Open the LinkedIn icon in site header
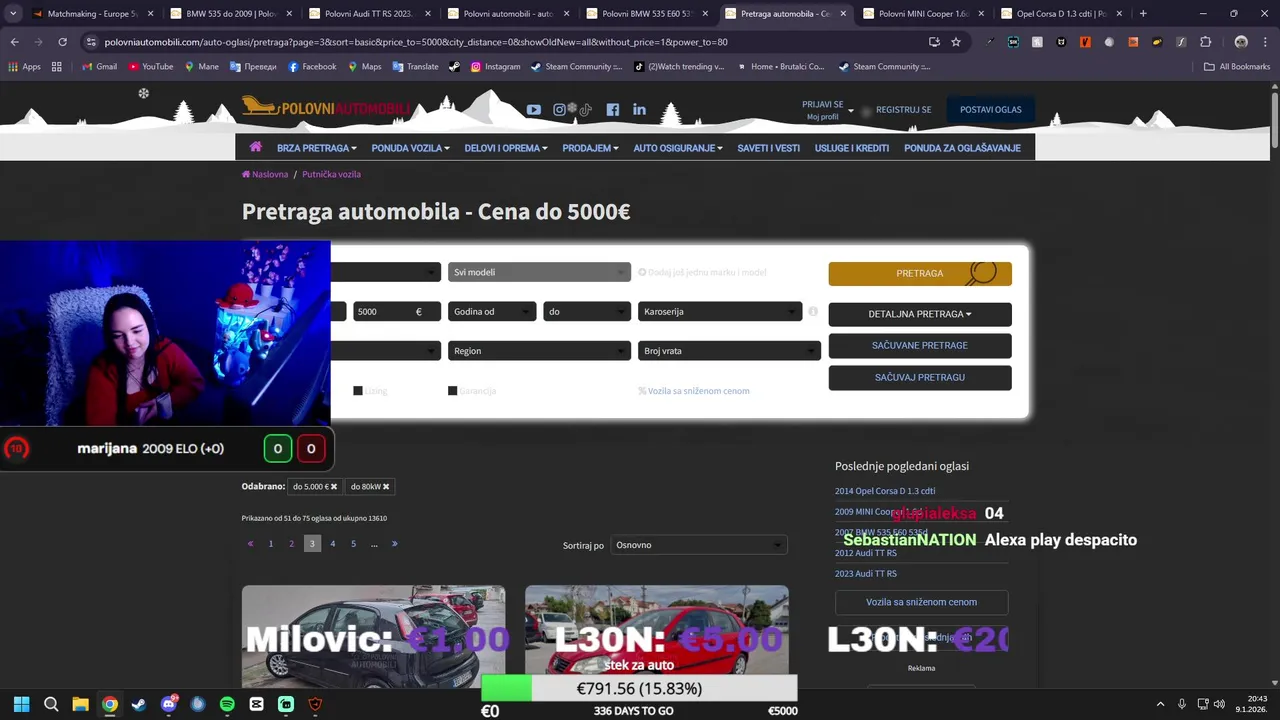The width and height of the screenshot is (1280, 720). pyautogui.click(x=639, y=110)
